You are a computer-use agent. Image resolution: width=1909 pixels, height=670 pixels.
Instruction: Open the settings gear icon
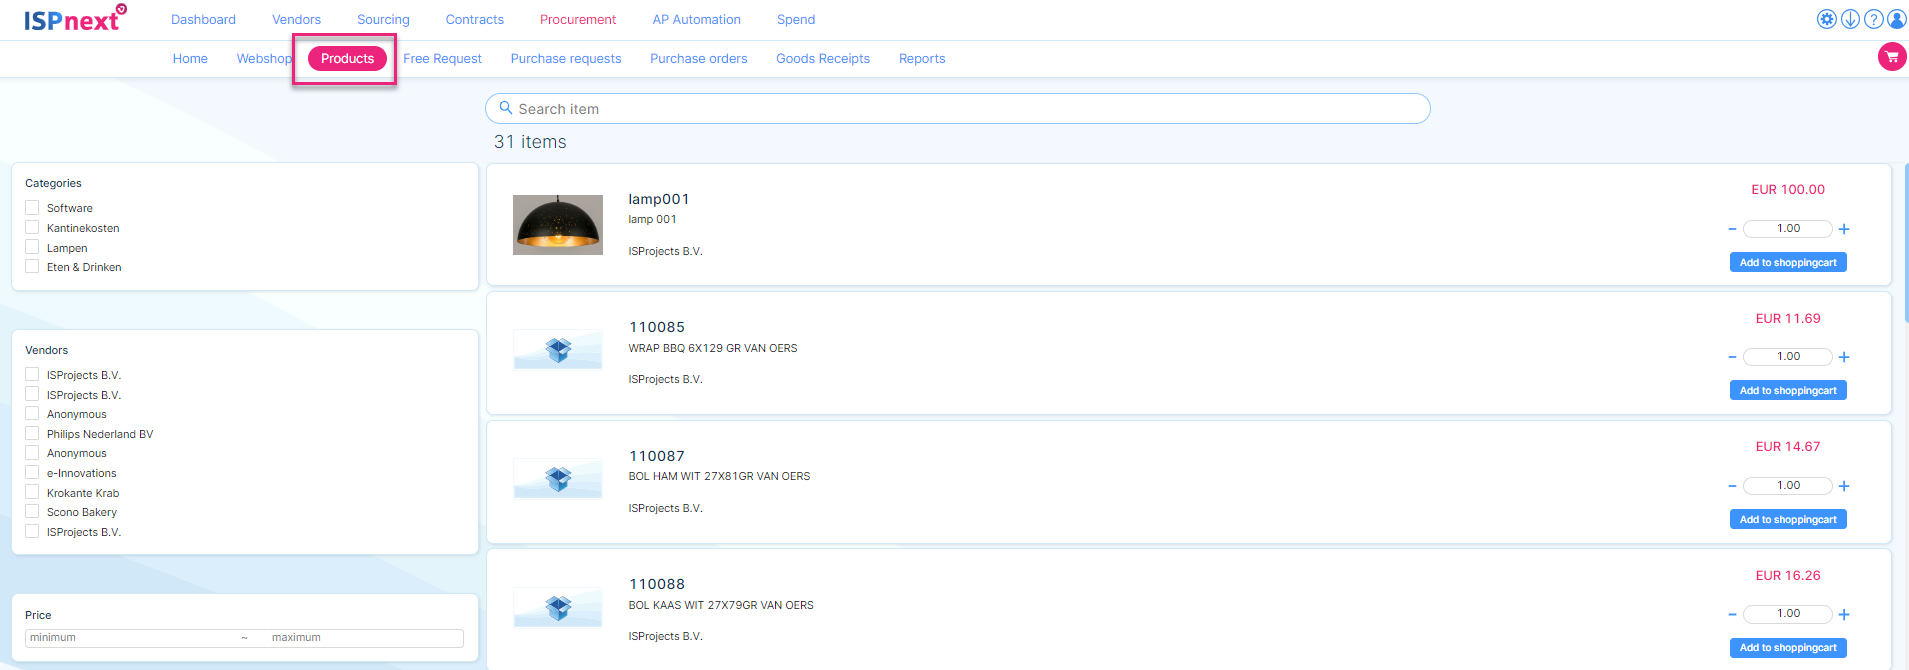[1826, 19]
